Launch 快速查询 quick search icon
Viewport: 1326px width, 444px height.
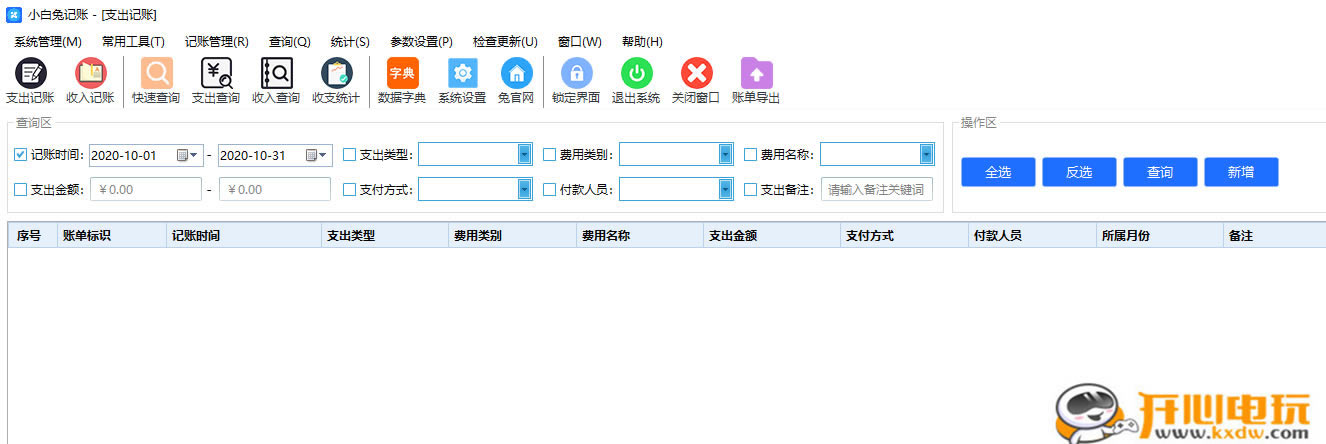(x=156, y=74)
